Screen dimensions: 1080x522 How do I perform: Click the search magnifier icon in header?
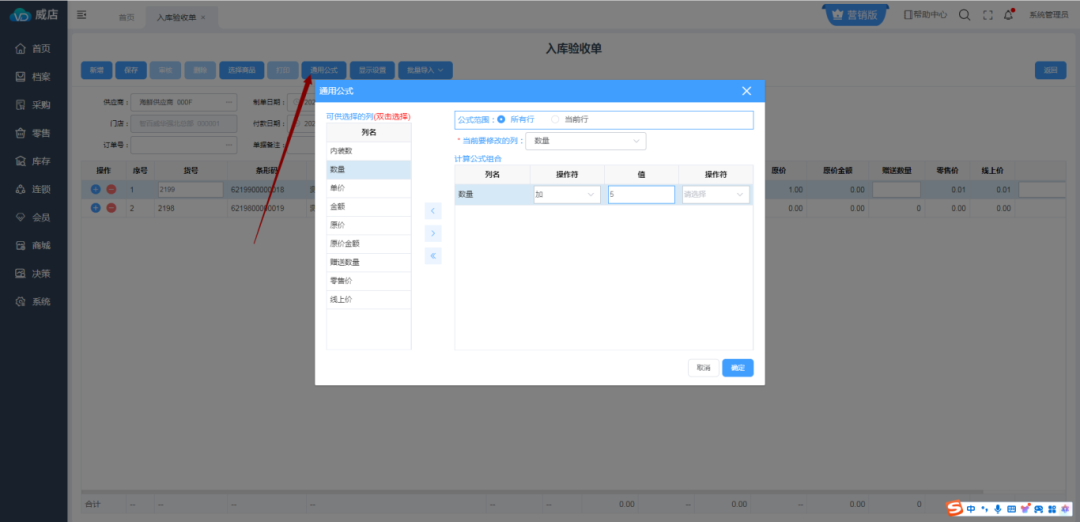964,15
